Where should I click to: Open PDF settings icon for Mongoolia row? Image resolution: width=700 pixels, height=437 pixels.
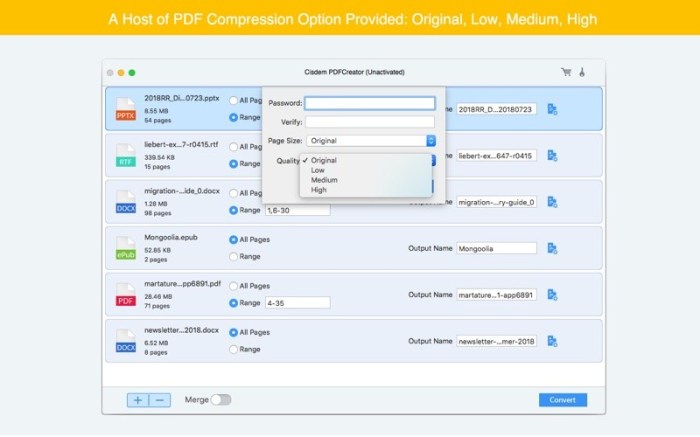552,249
